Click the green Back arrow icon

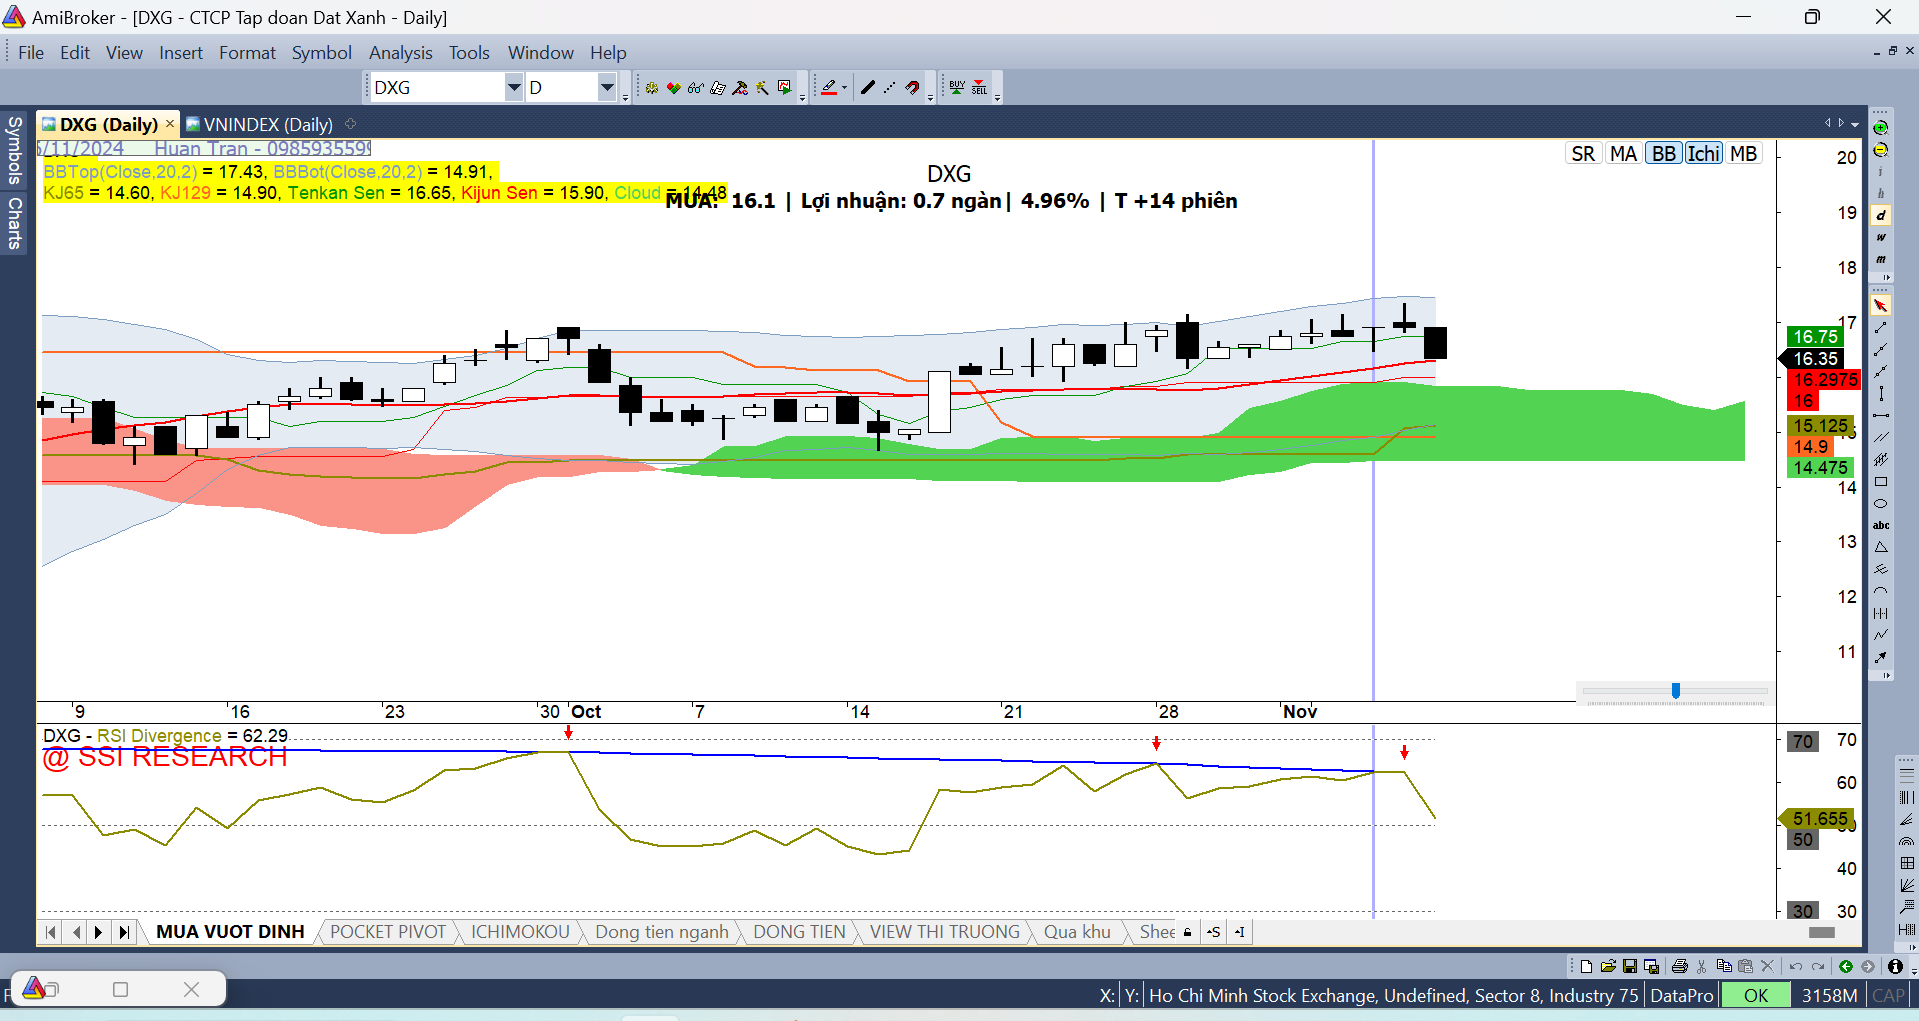coord(1846,966)
